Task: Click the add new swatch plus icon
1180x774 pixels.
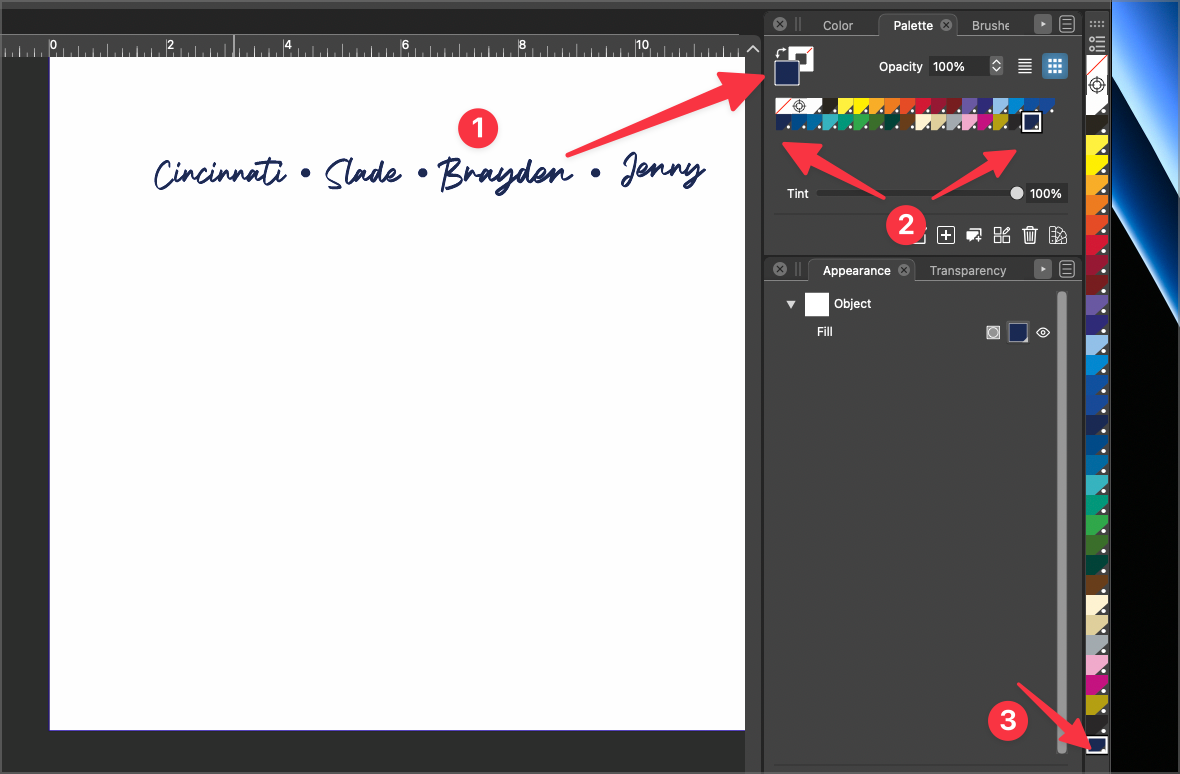Action: pyautogui.click(x=946, y=235)
